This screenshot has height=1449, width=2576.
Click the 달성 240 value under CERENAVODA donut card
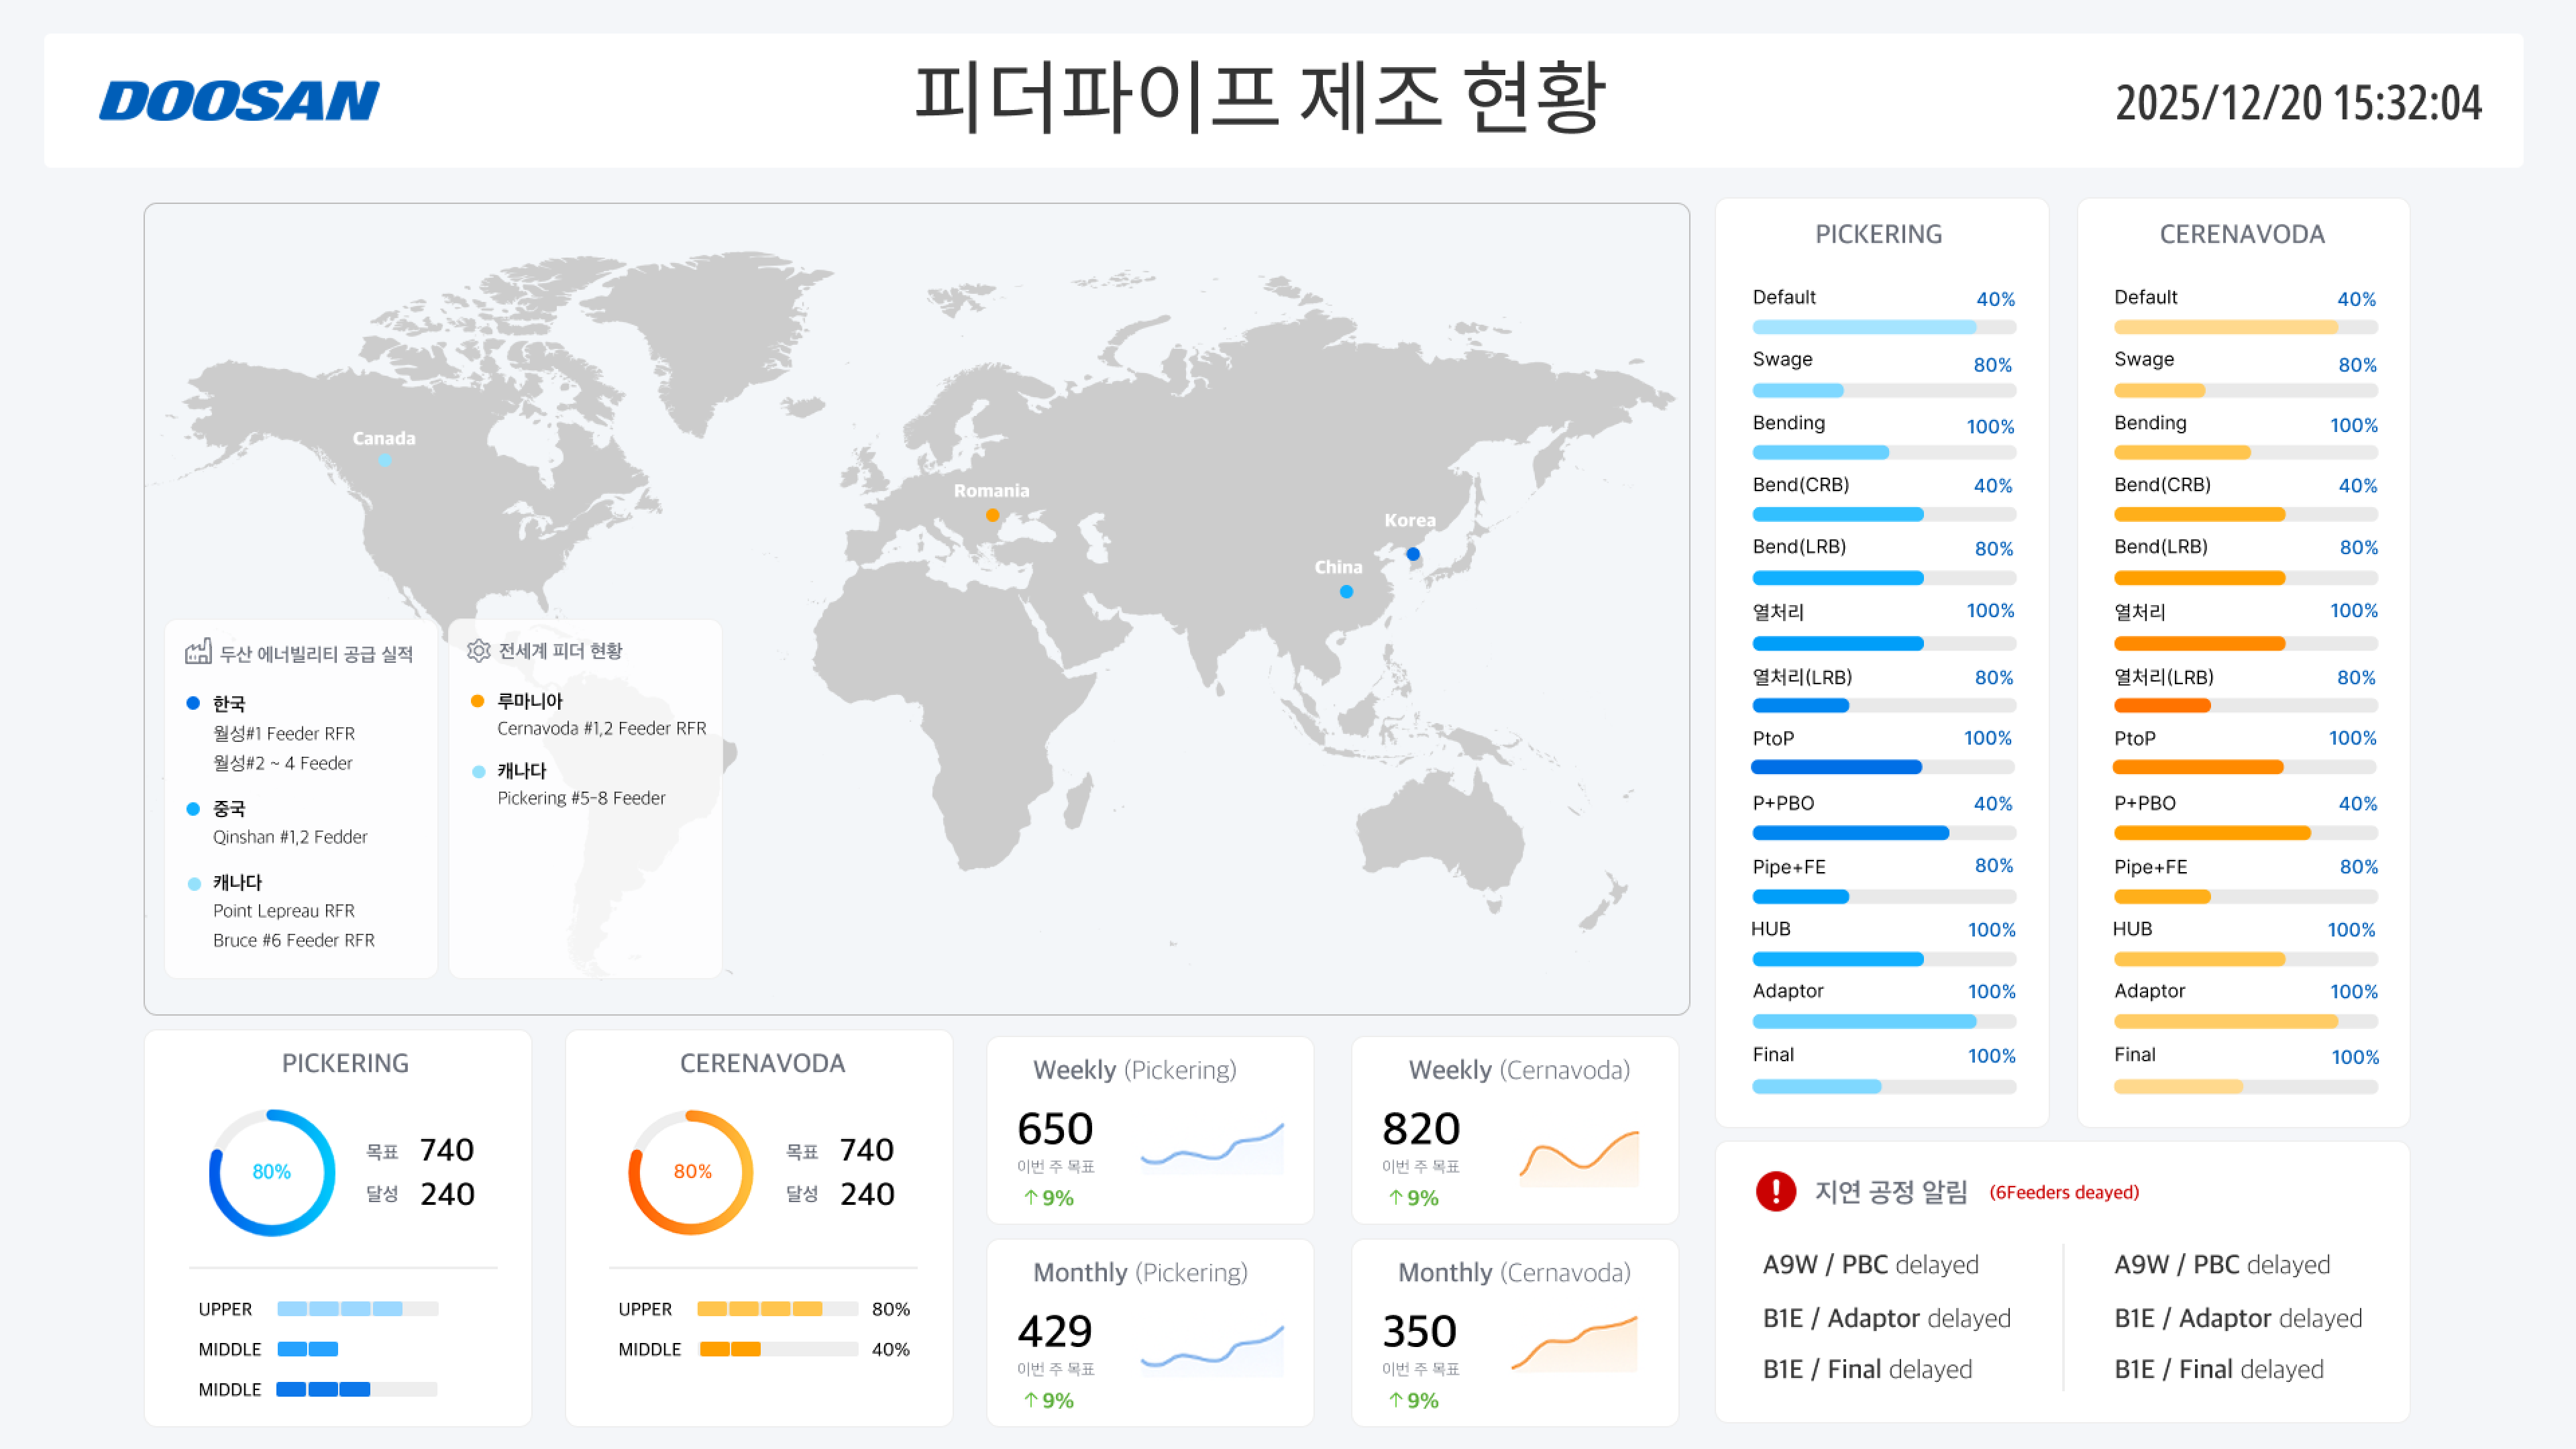[866, 1194]
